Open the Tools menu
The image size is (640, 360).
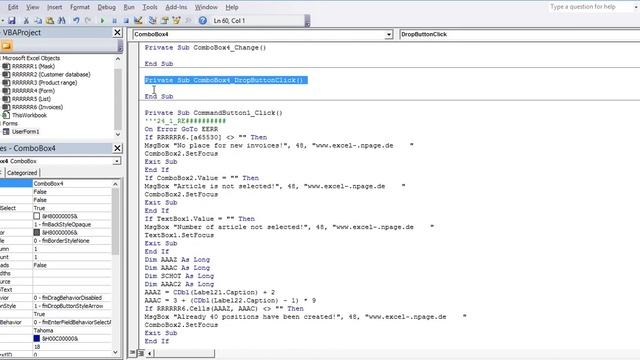pos(150,7)
